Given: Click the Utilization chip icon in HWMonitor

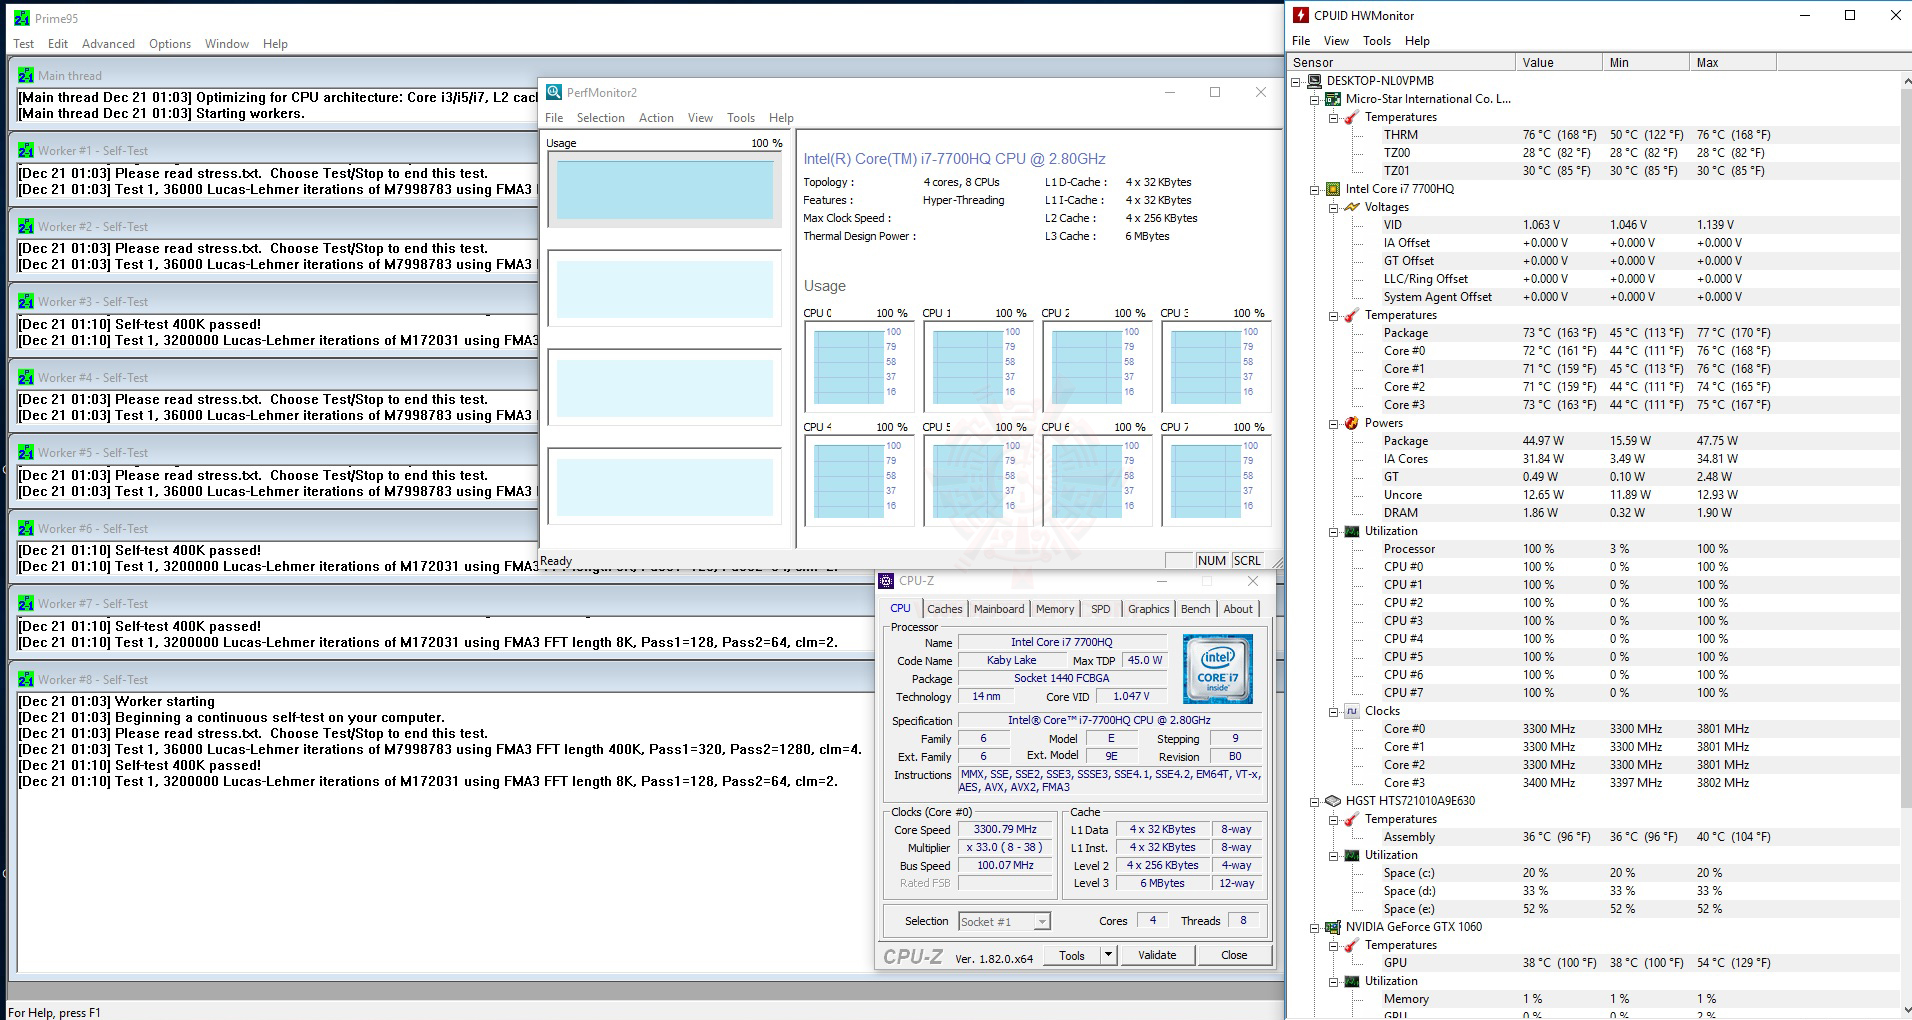Looking at the screenshot, I should [1353, 531].
